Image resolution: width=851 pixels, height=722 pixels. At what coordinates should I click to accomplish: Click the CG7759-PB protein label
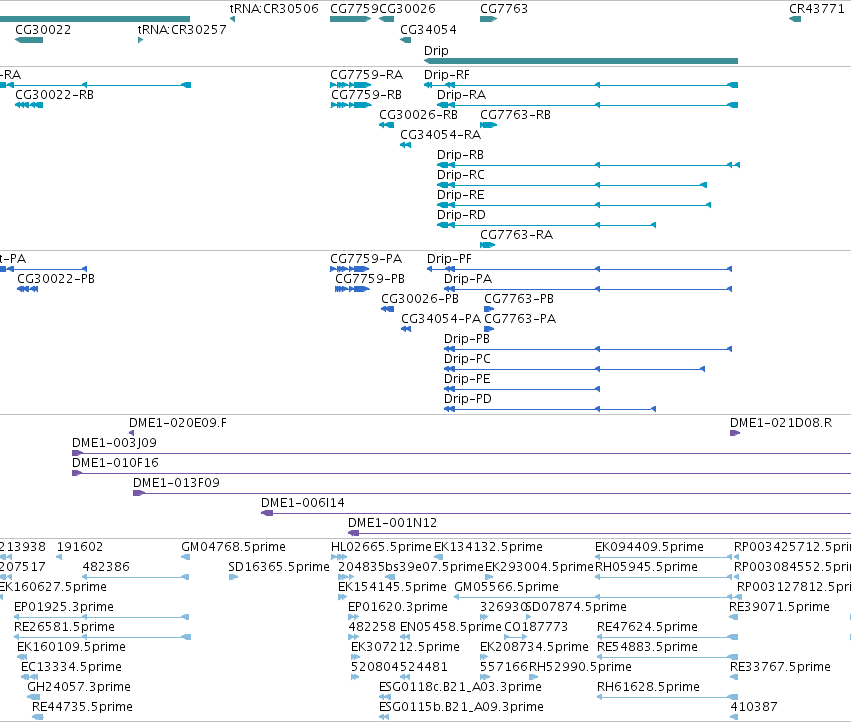(x=370, y=279)
